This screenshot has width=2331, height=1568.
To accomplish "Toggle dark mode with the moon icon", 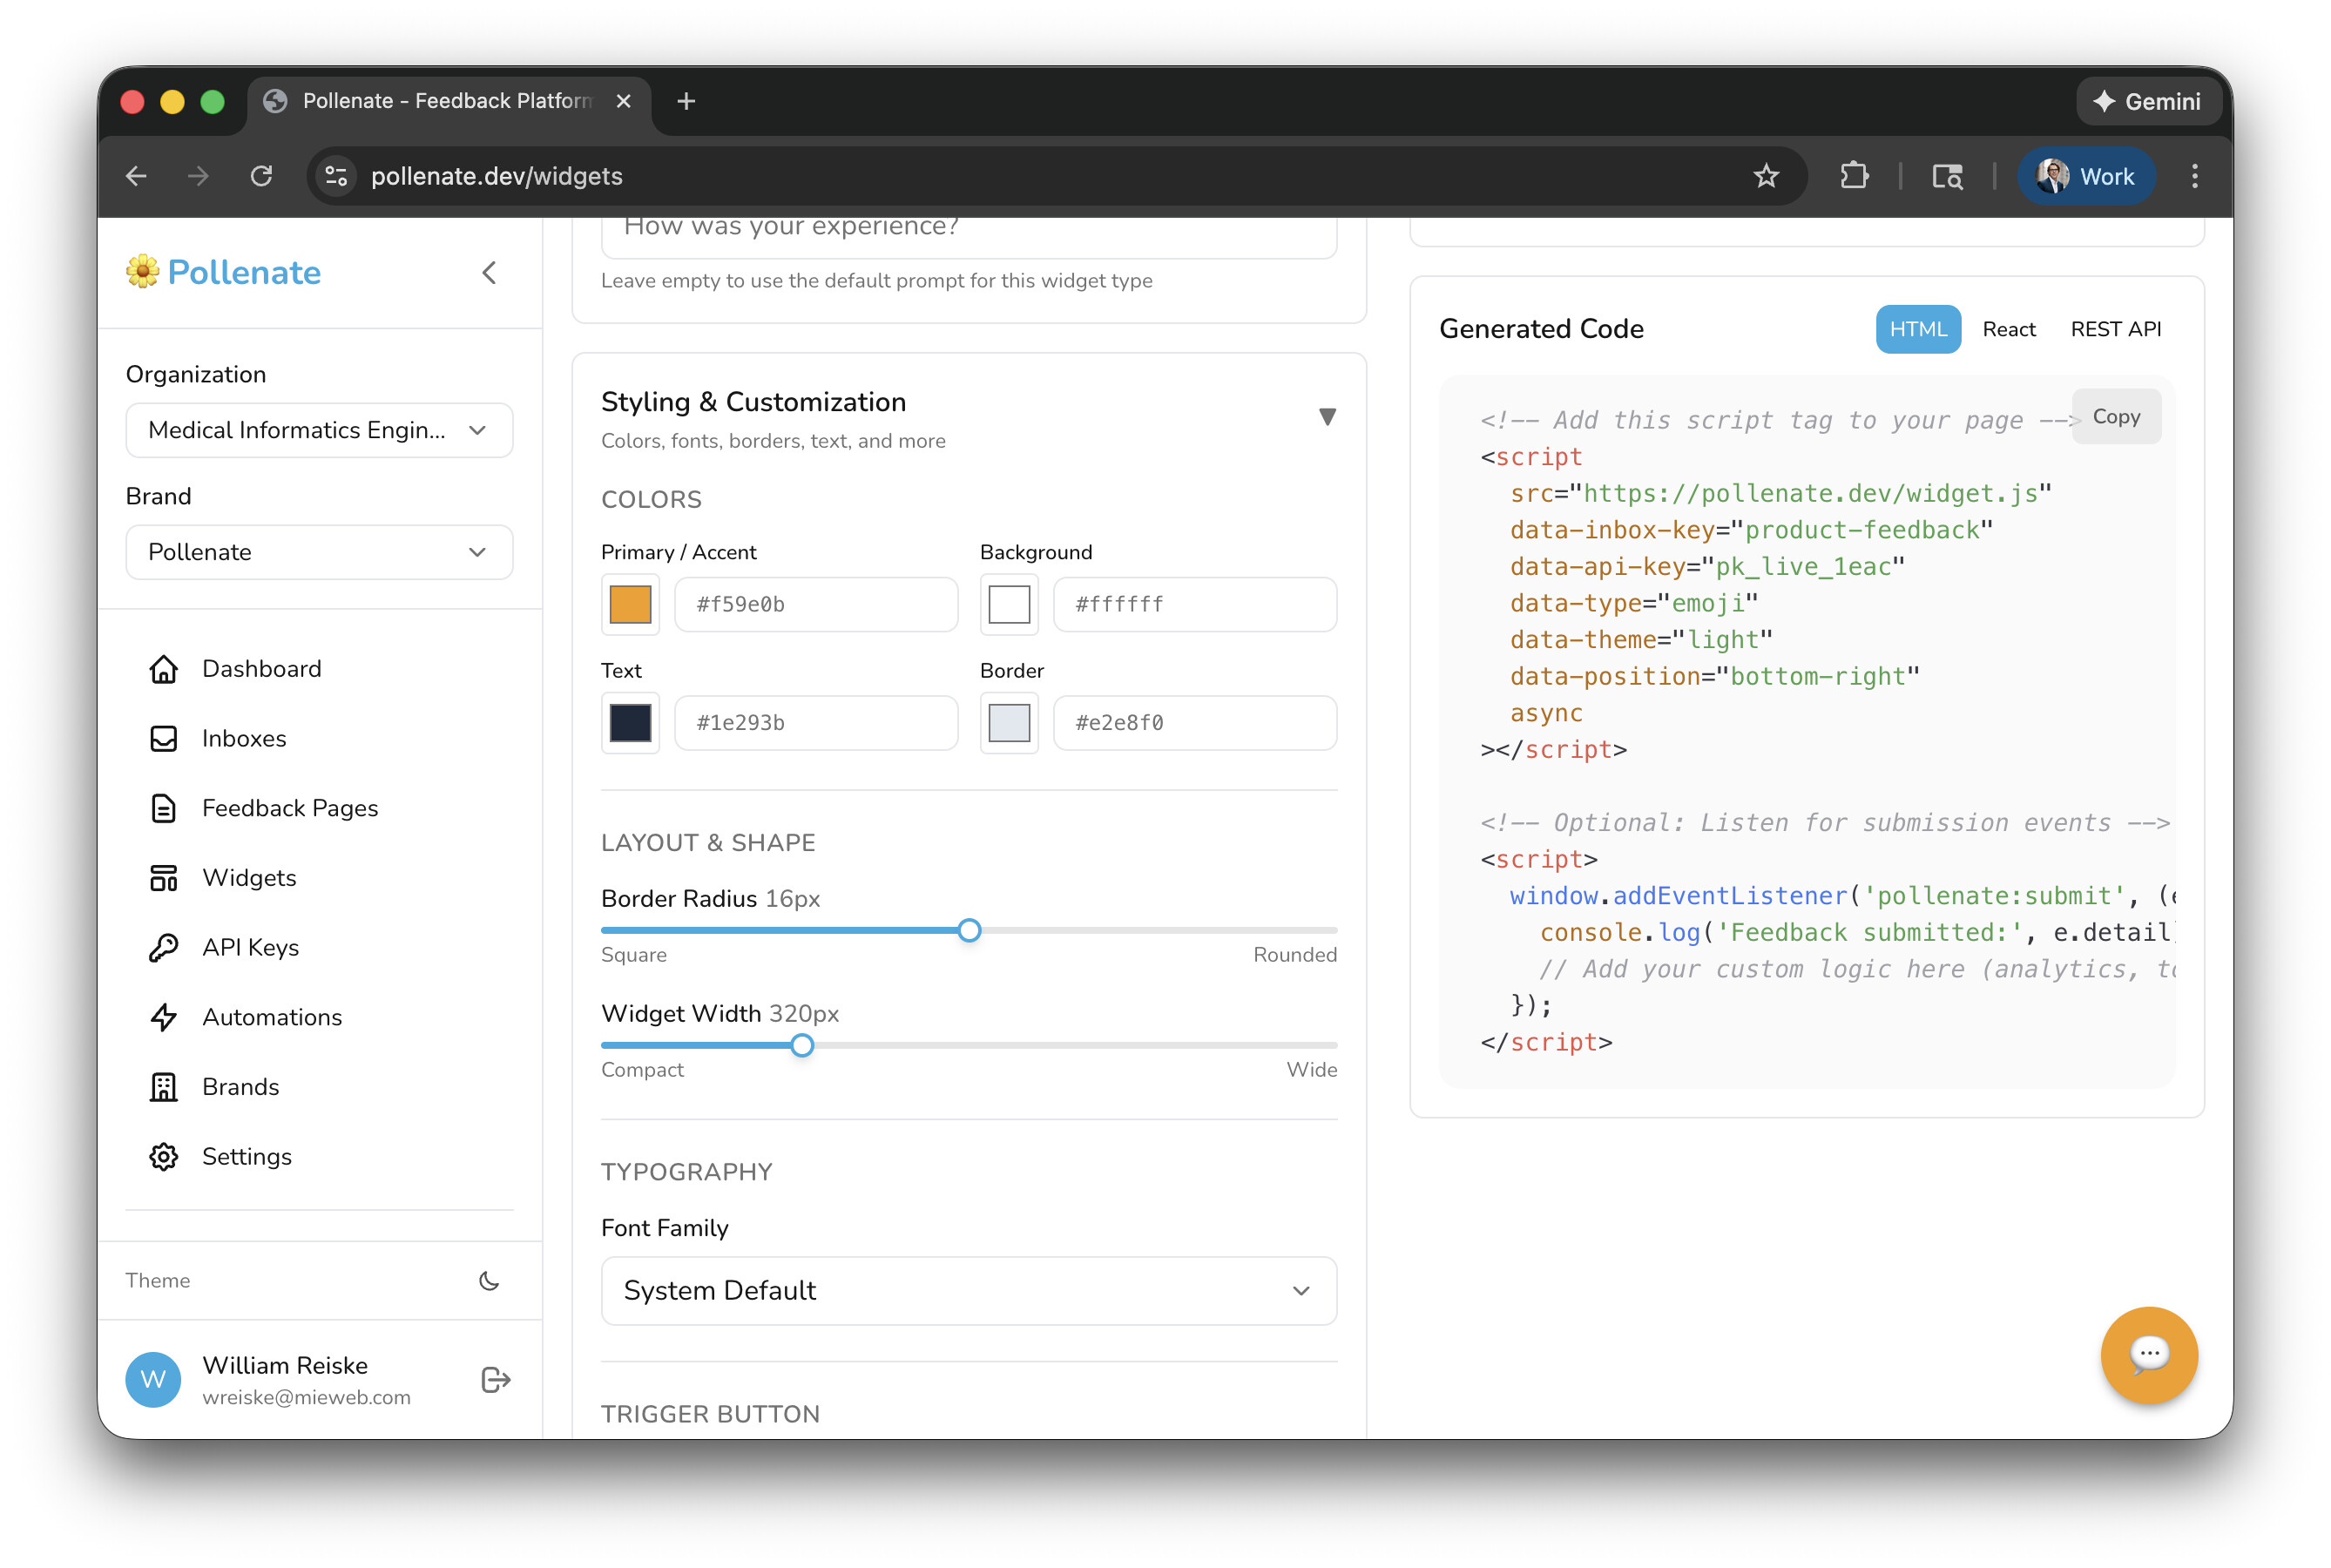I will [x=489, y=1281].
